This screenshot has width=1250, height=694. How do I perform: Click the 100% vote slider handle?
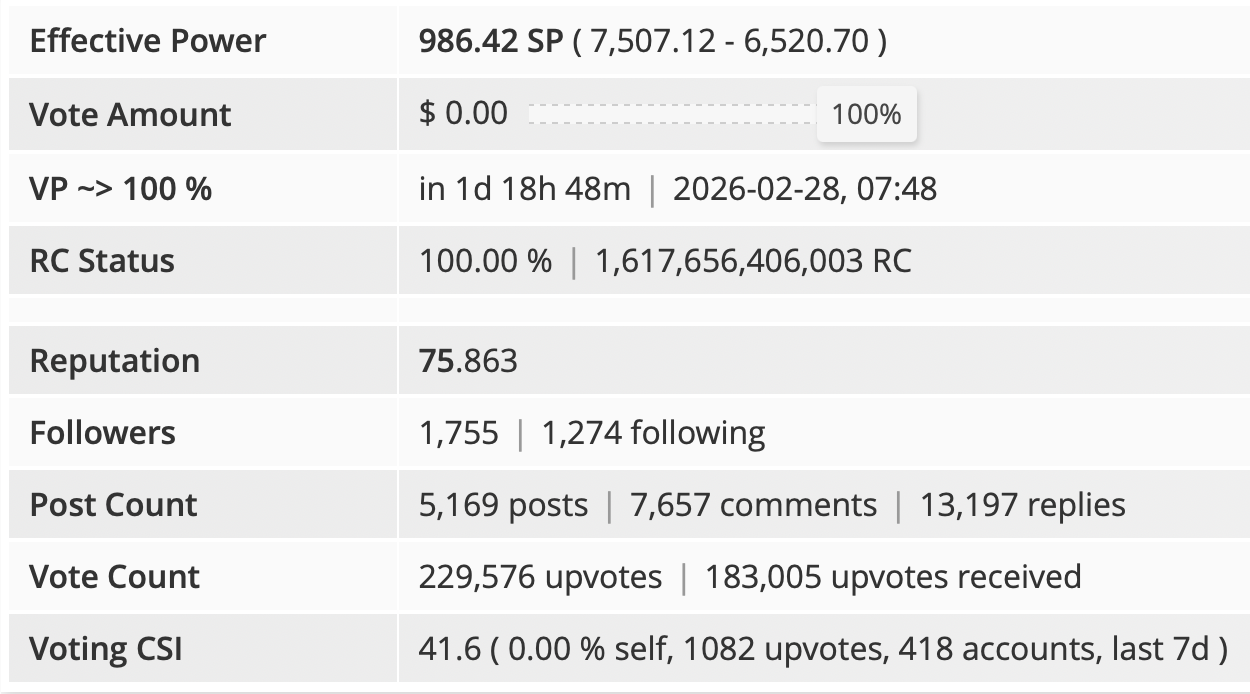tap(866, 114)
